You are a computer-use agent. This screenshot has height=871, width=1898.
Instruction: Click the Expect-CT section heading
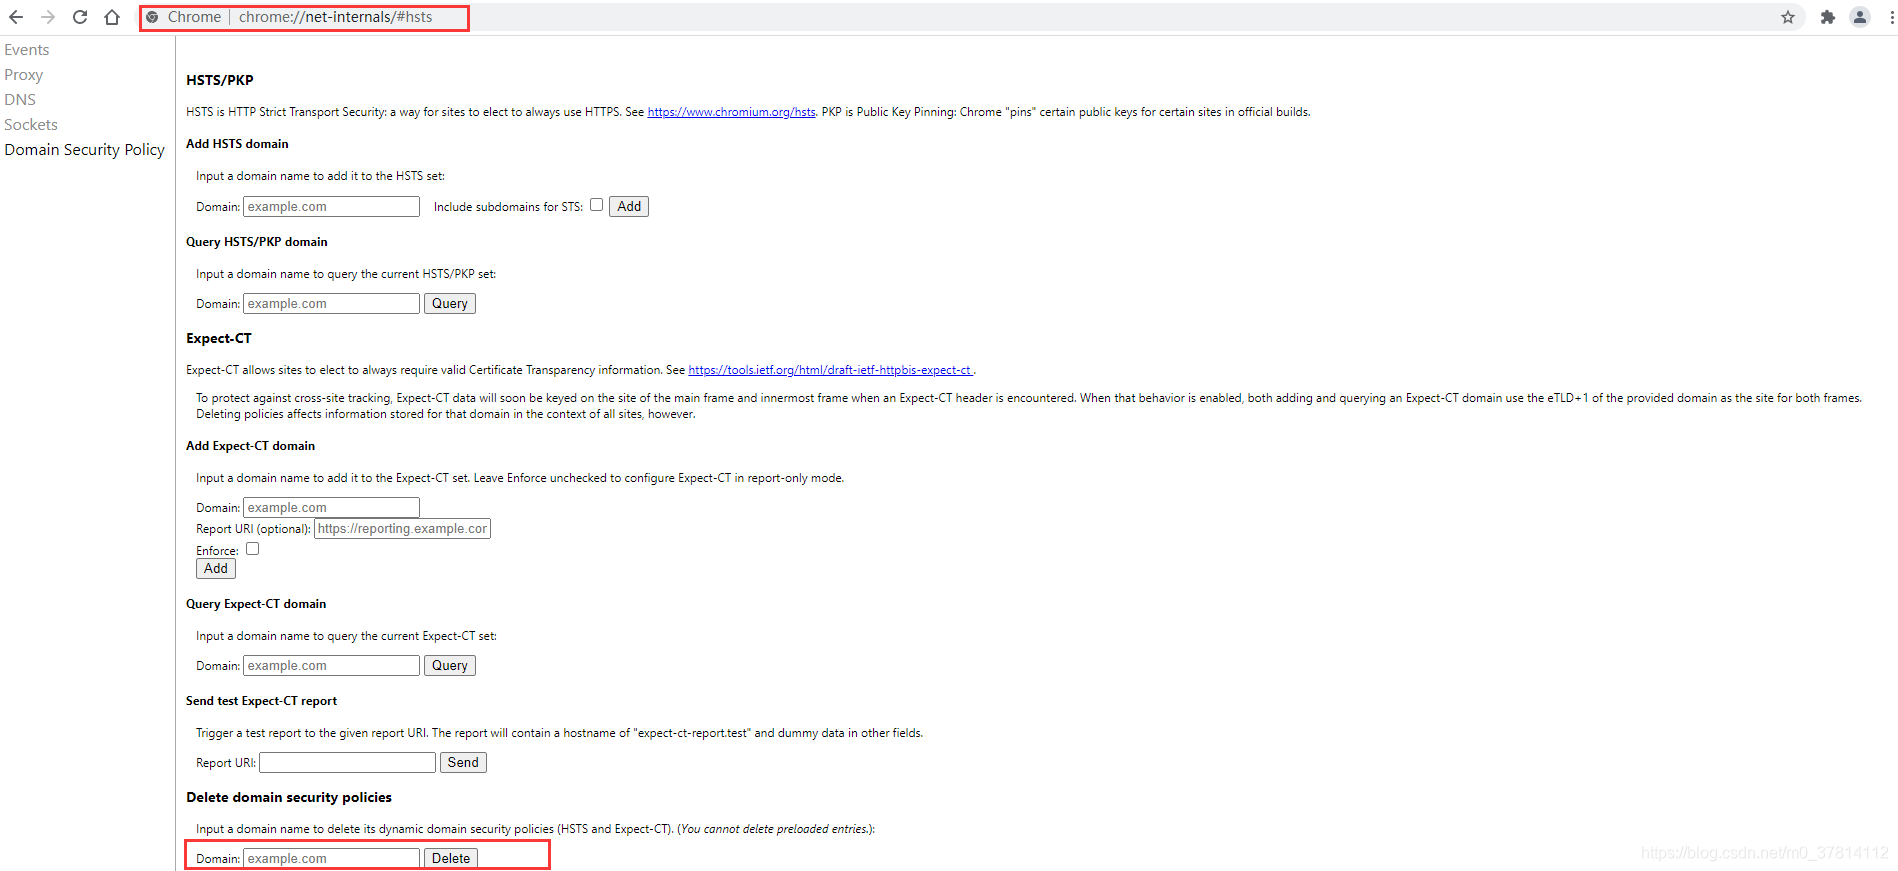click(x=219, y=339)
